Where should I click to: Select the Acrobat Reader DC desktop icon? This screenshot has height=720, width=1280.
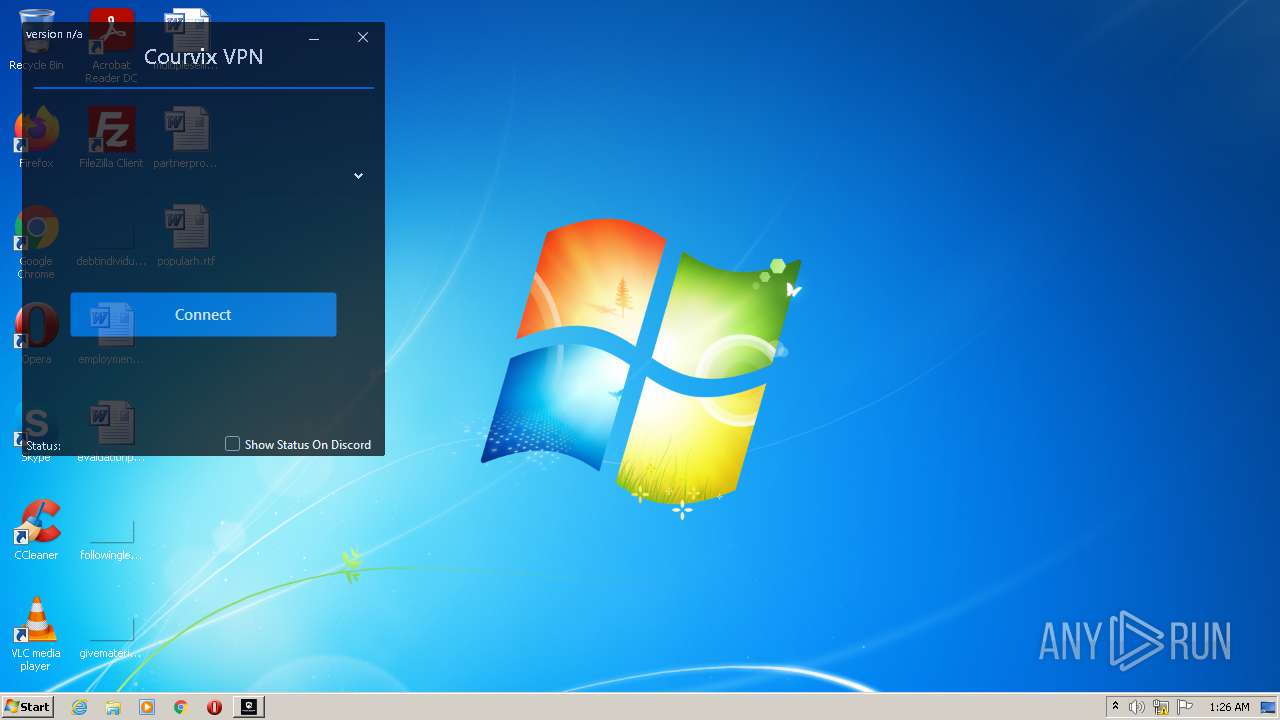111,47
